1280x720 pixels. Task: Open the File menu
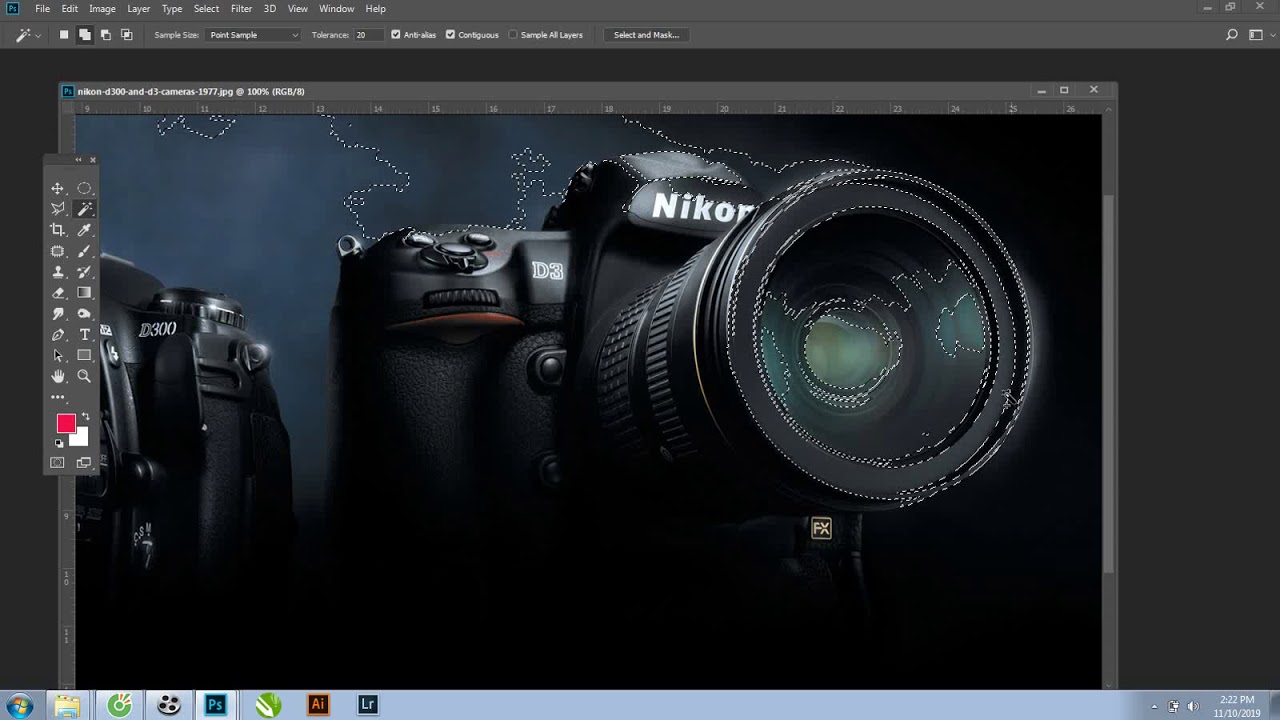(x=42, y=9)
